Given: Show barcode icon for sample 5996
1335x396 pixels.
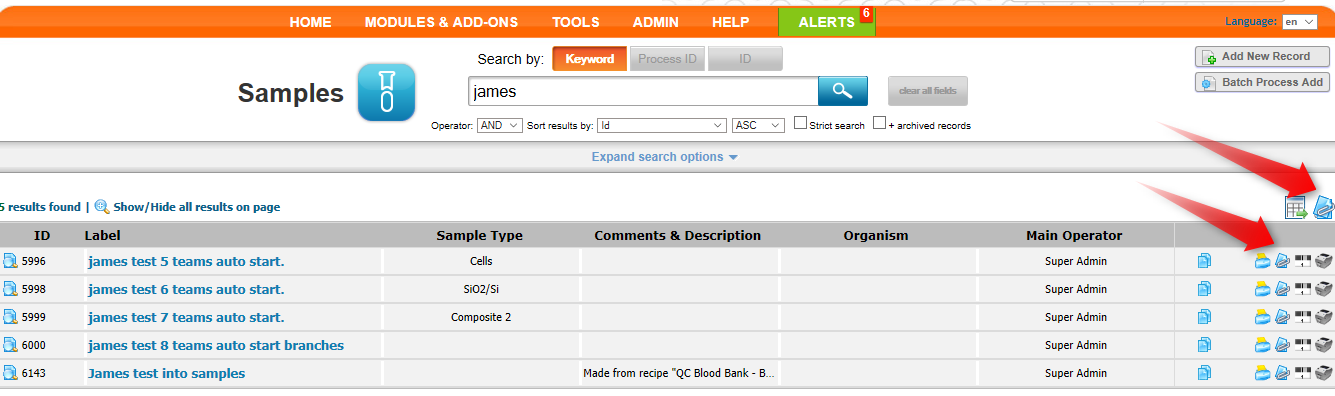Looking at the screenshot, I should [1303, 261].
